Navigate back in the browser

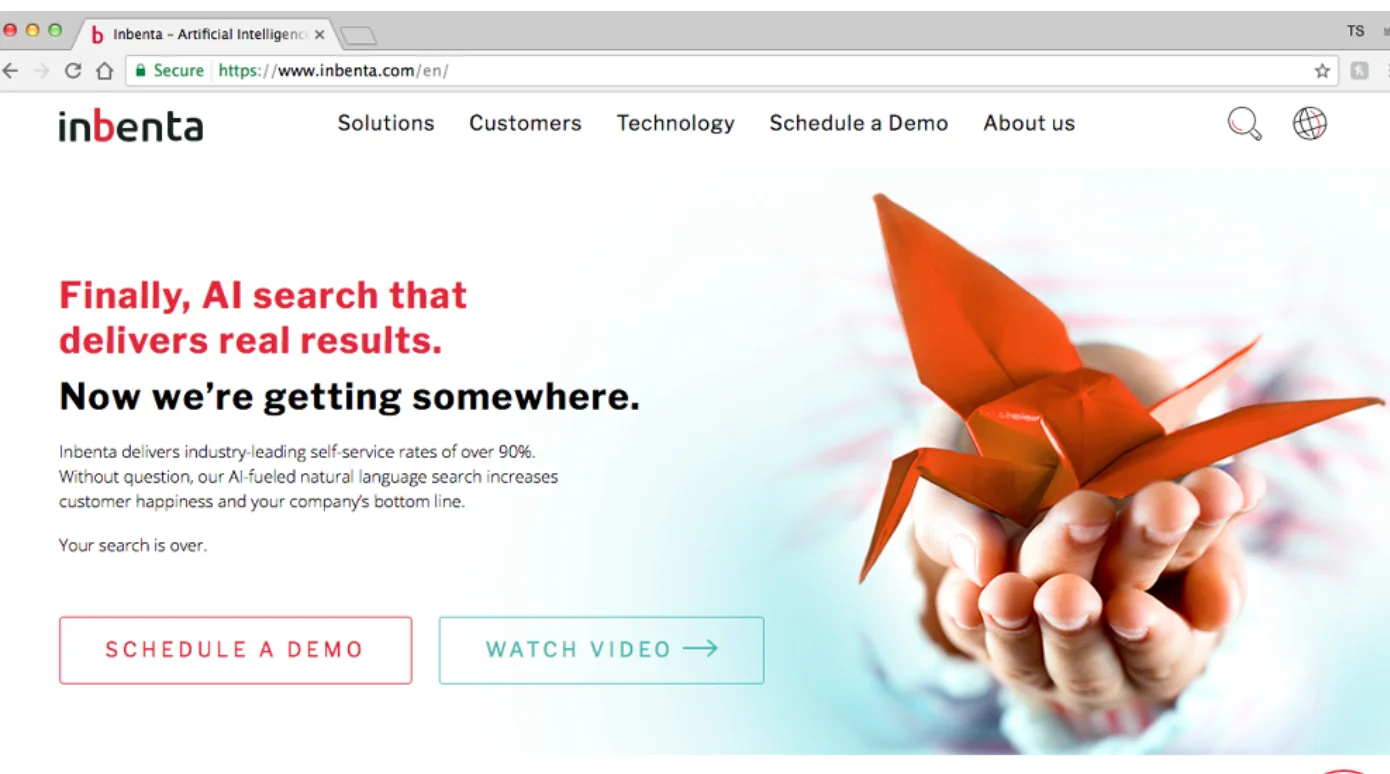coord(10,71)
